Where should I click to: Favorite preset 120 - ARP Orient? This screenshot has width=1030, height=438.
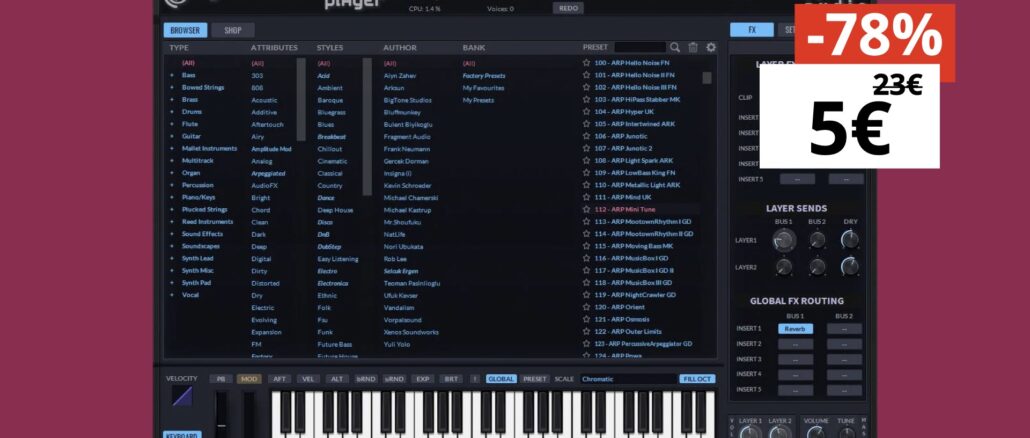tap(586, 307)
